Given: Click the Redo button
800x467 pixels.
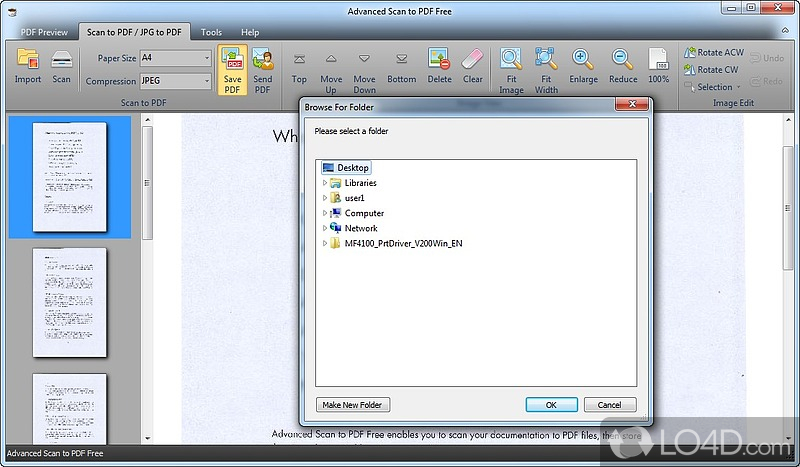Looking at the screenshot, I should [x=766, y=81].
